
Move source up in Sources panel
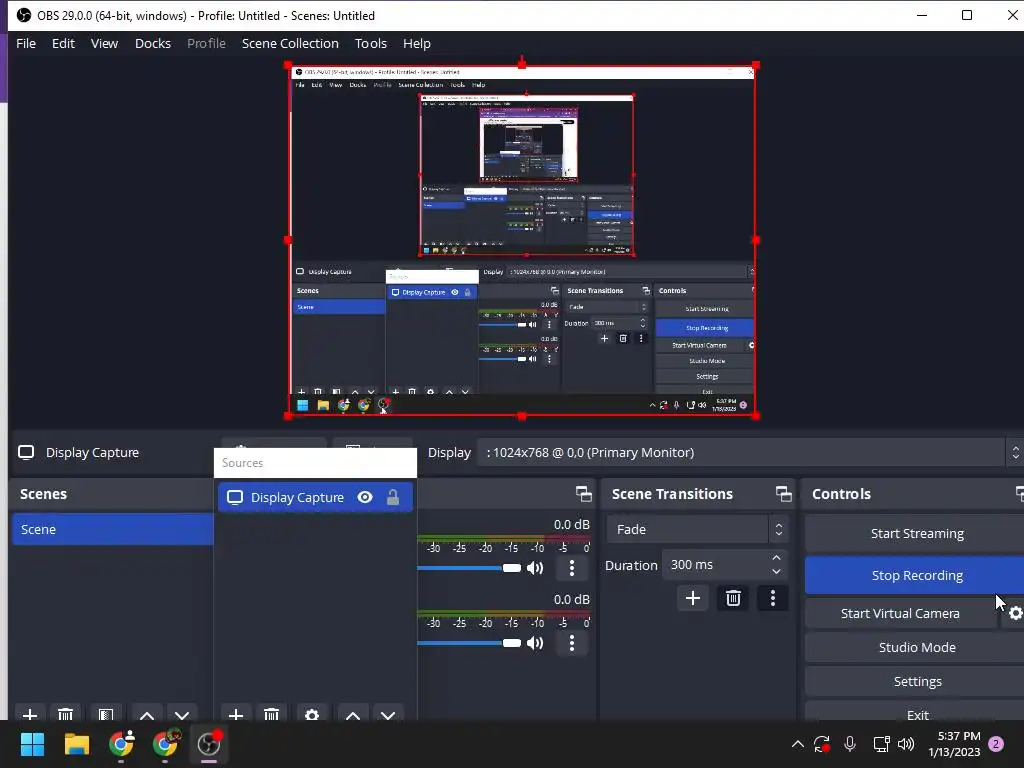(353, 715)
